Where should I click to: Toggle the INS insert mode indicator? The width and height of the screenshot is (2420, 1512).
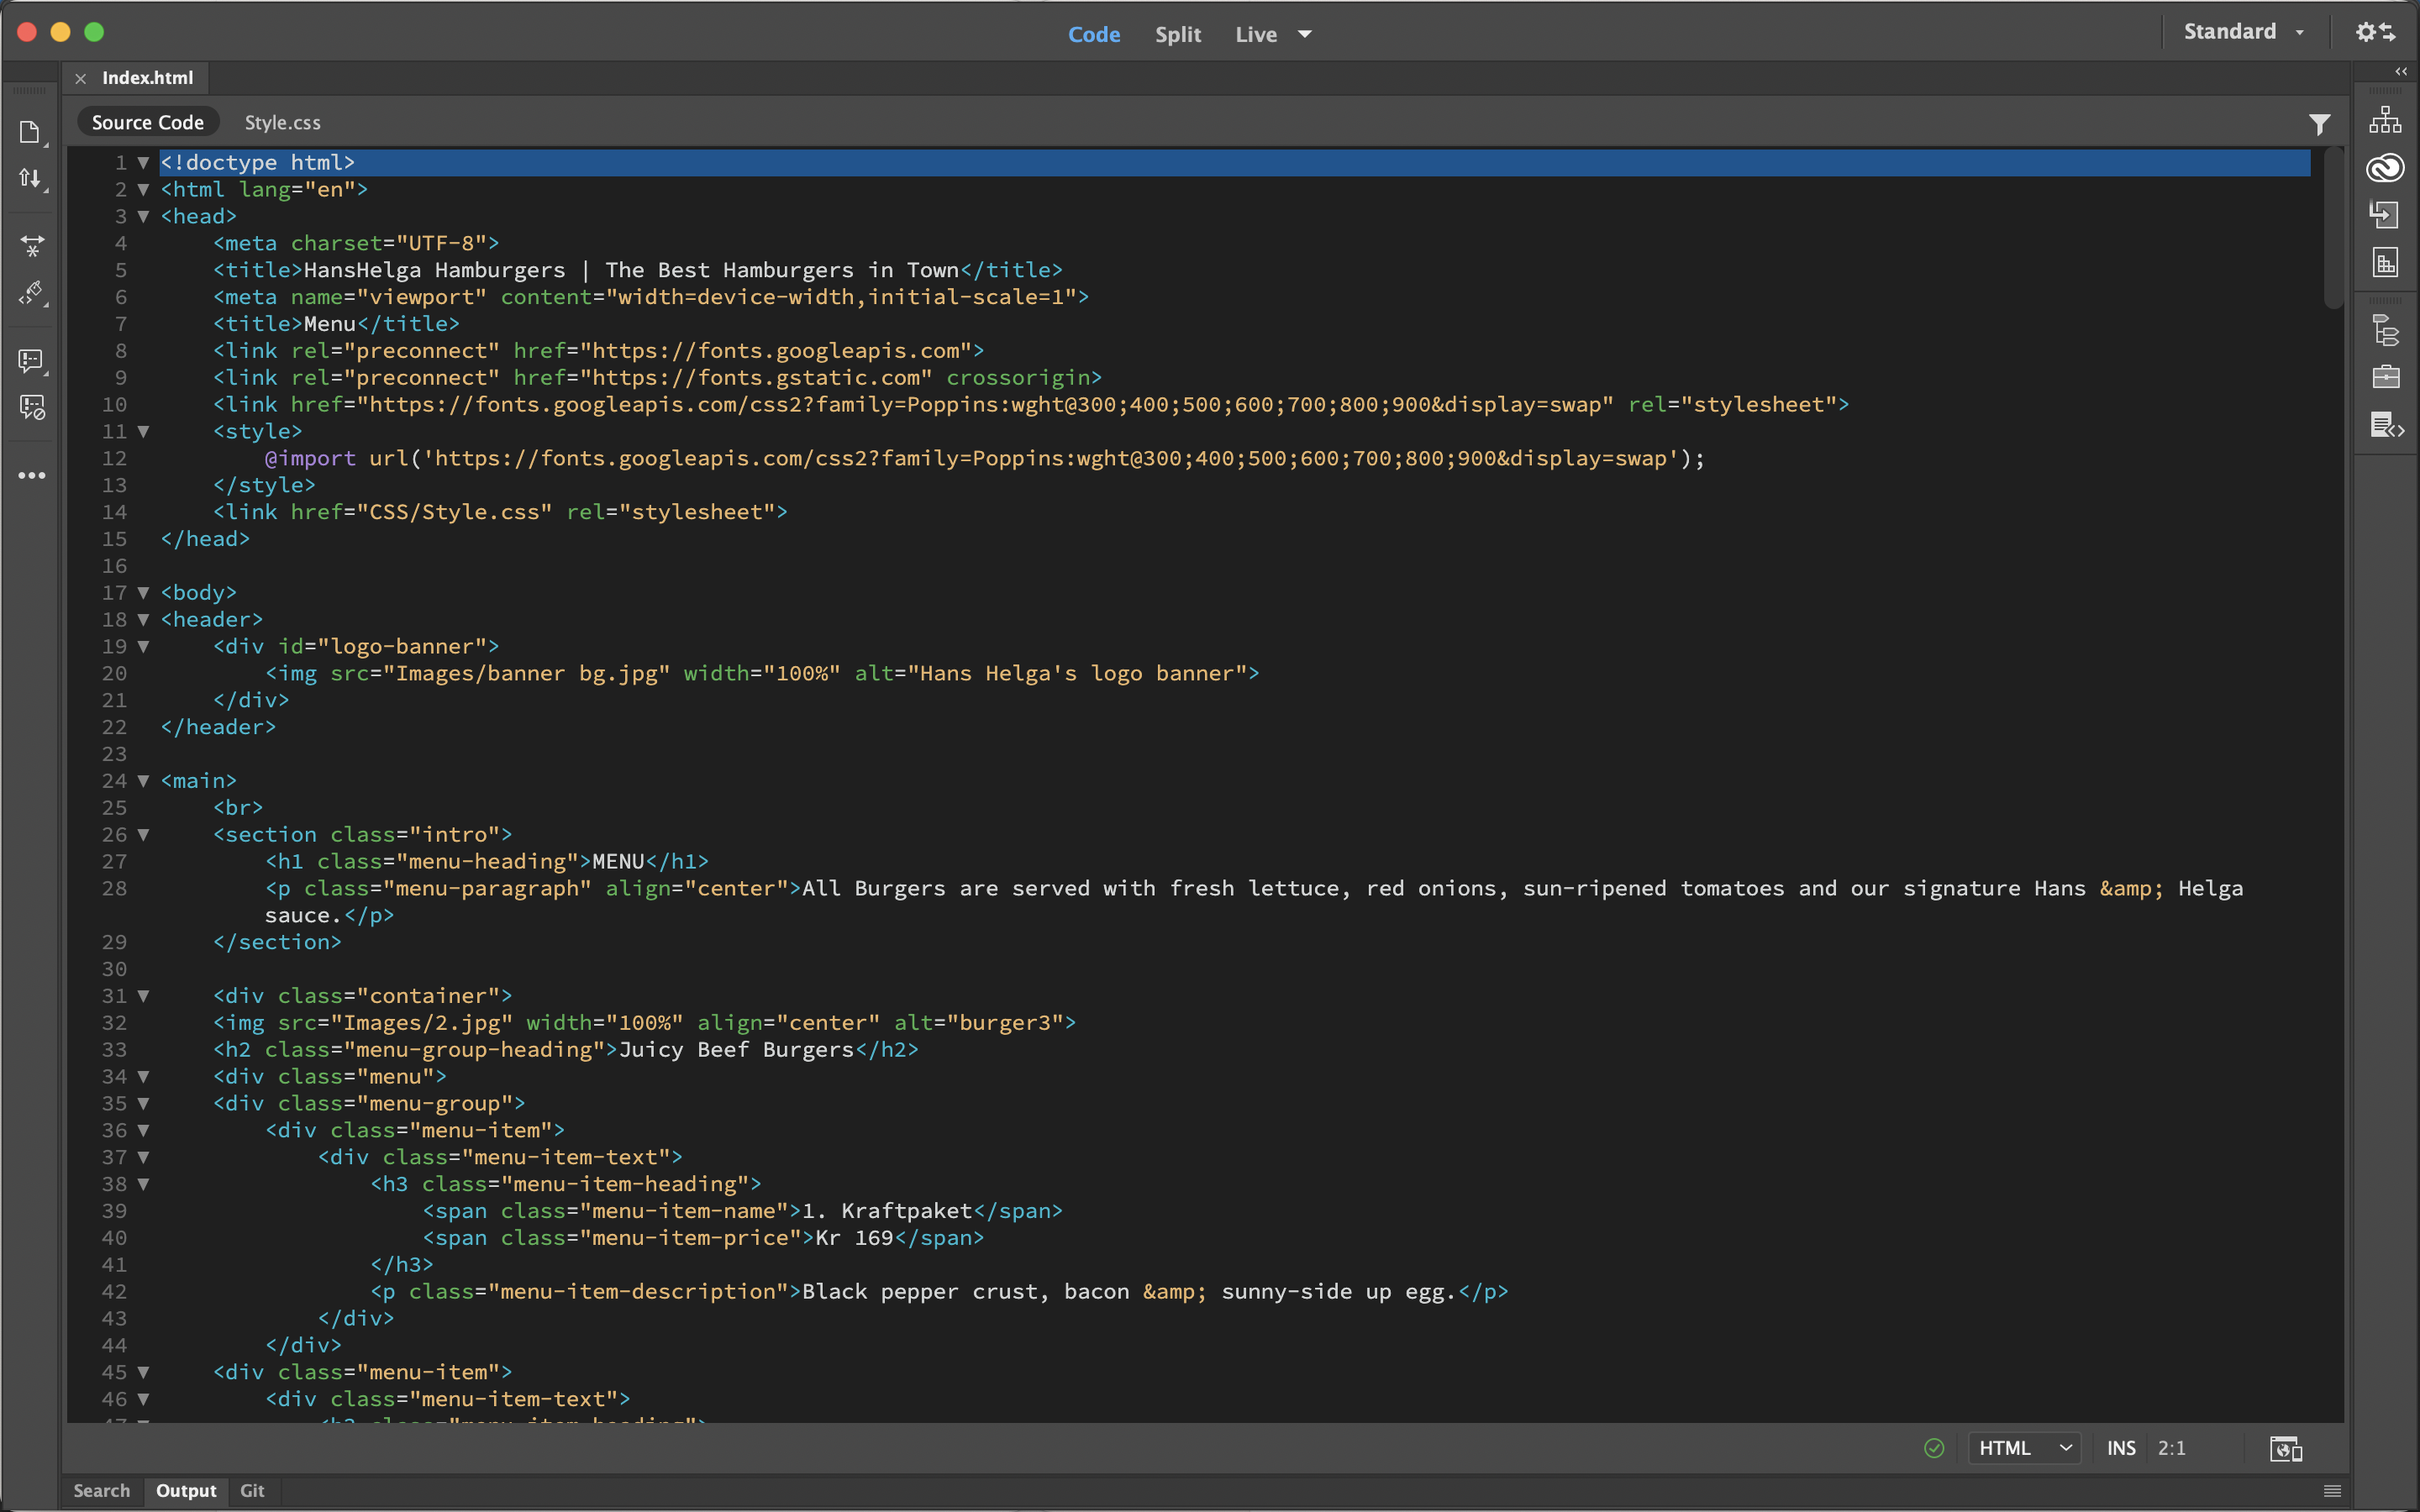click(x=2120, y=1448)
